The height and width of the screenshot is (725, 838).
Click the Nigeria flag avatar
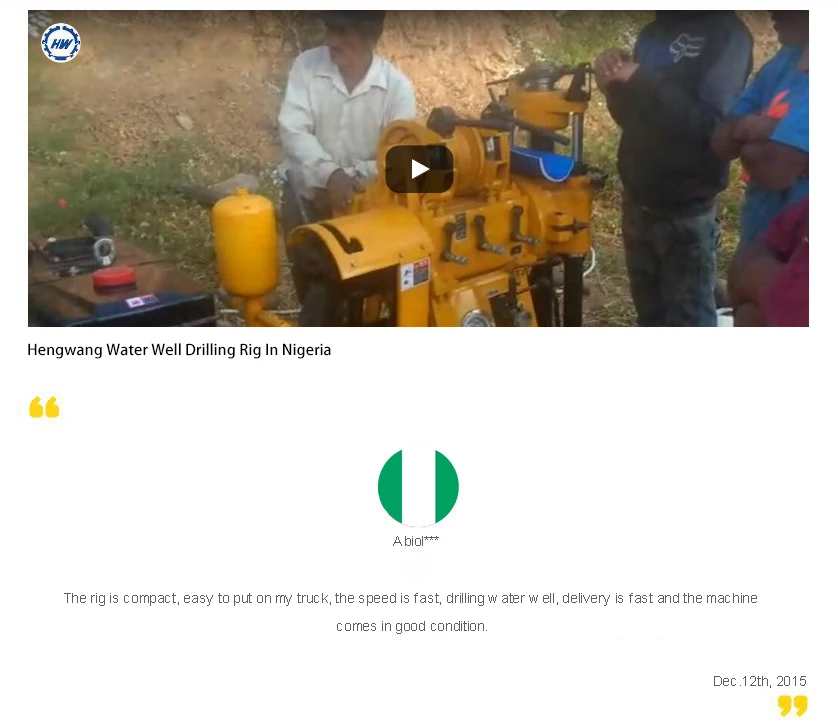(418, 487)
